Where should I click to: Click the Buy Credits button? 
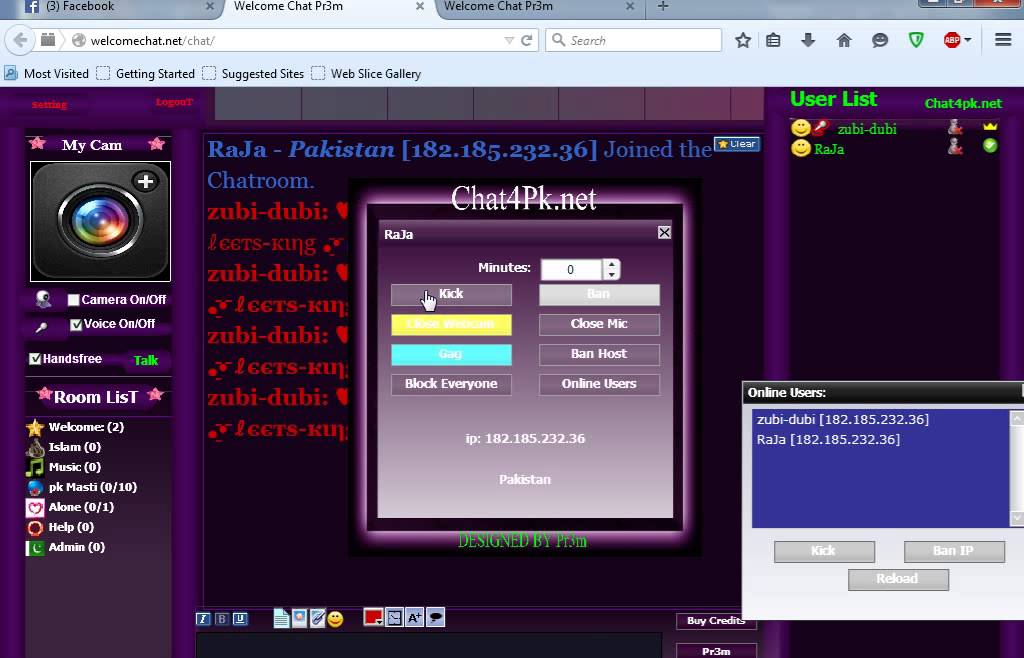click(716, 621)
